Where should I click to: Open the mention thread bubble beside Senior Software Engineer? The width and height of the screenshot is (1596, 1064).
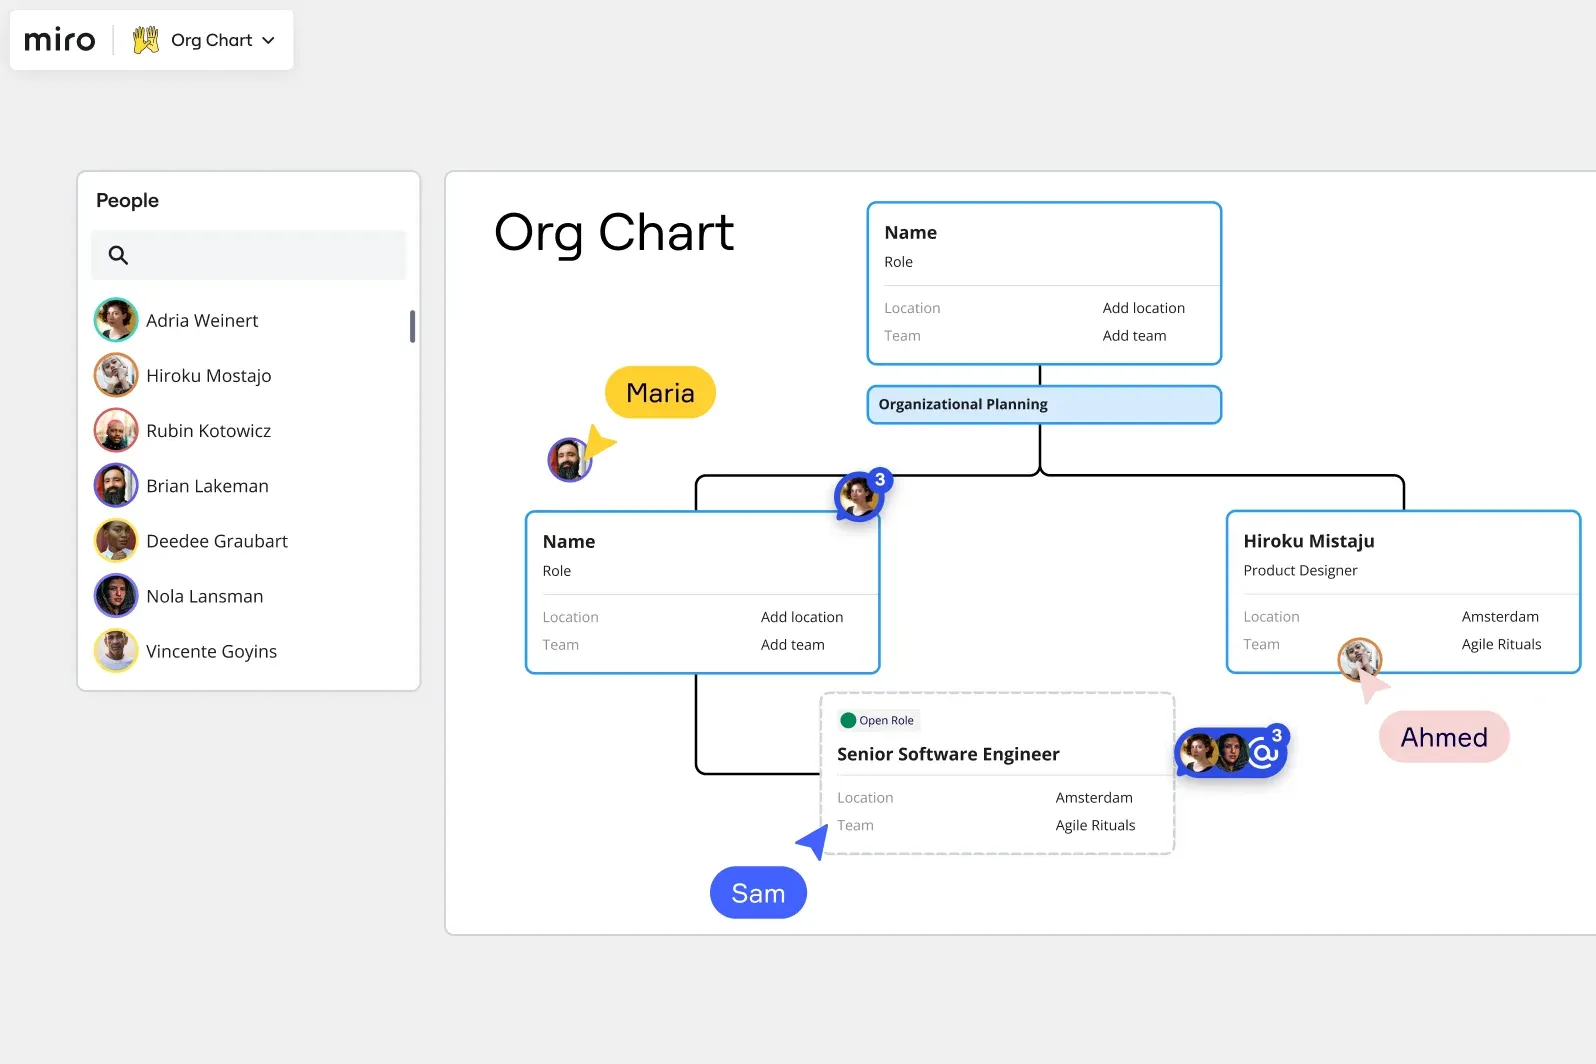click(1232, 751)
